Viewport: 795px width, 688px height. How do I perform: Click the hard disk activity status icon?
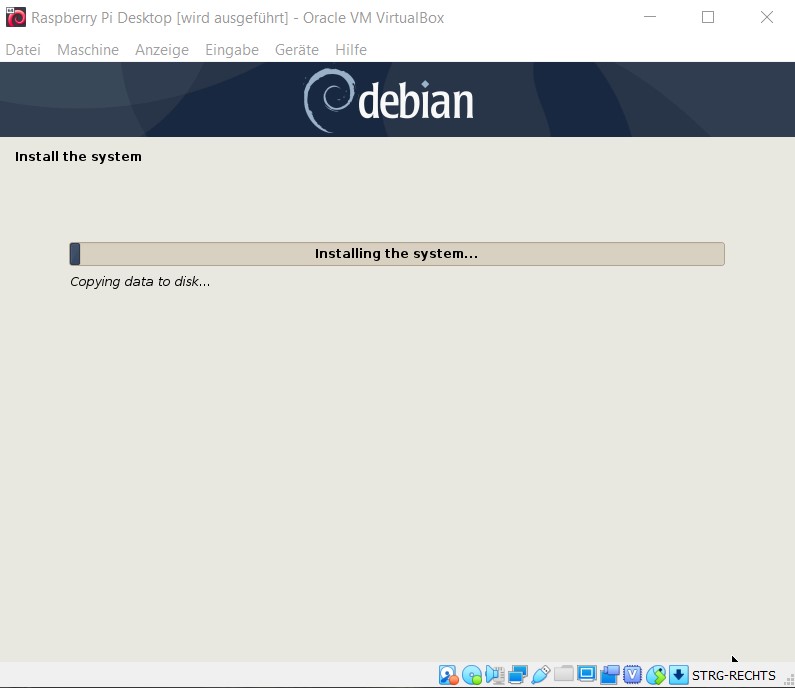(x=449, y=675)
